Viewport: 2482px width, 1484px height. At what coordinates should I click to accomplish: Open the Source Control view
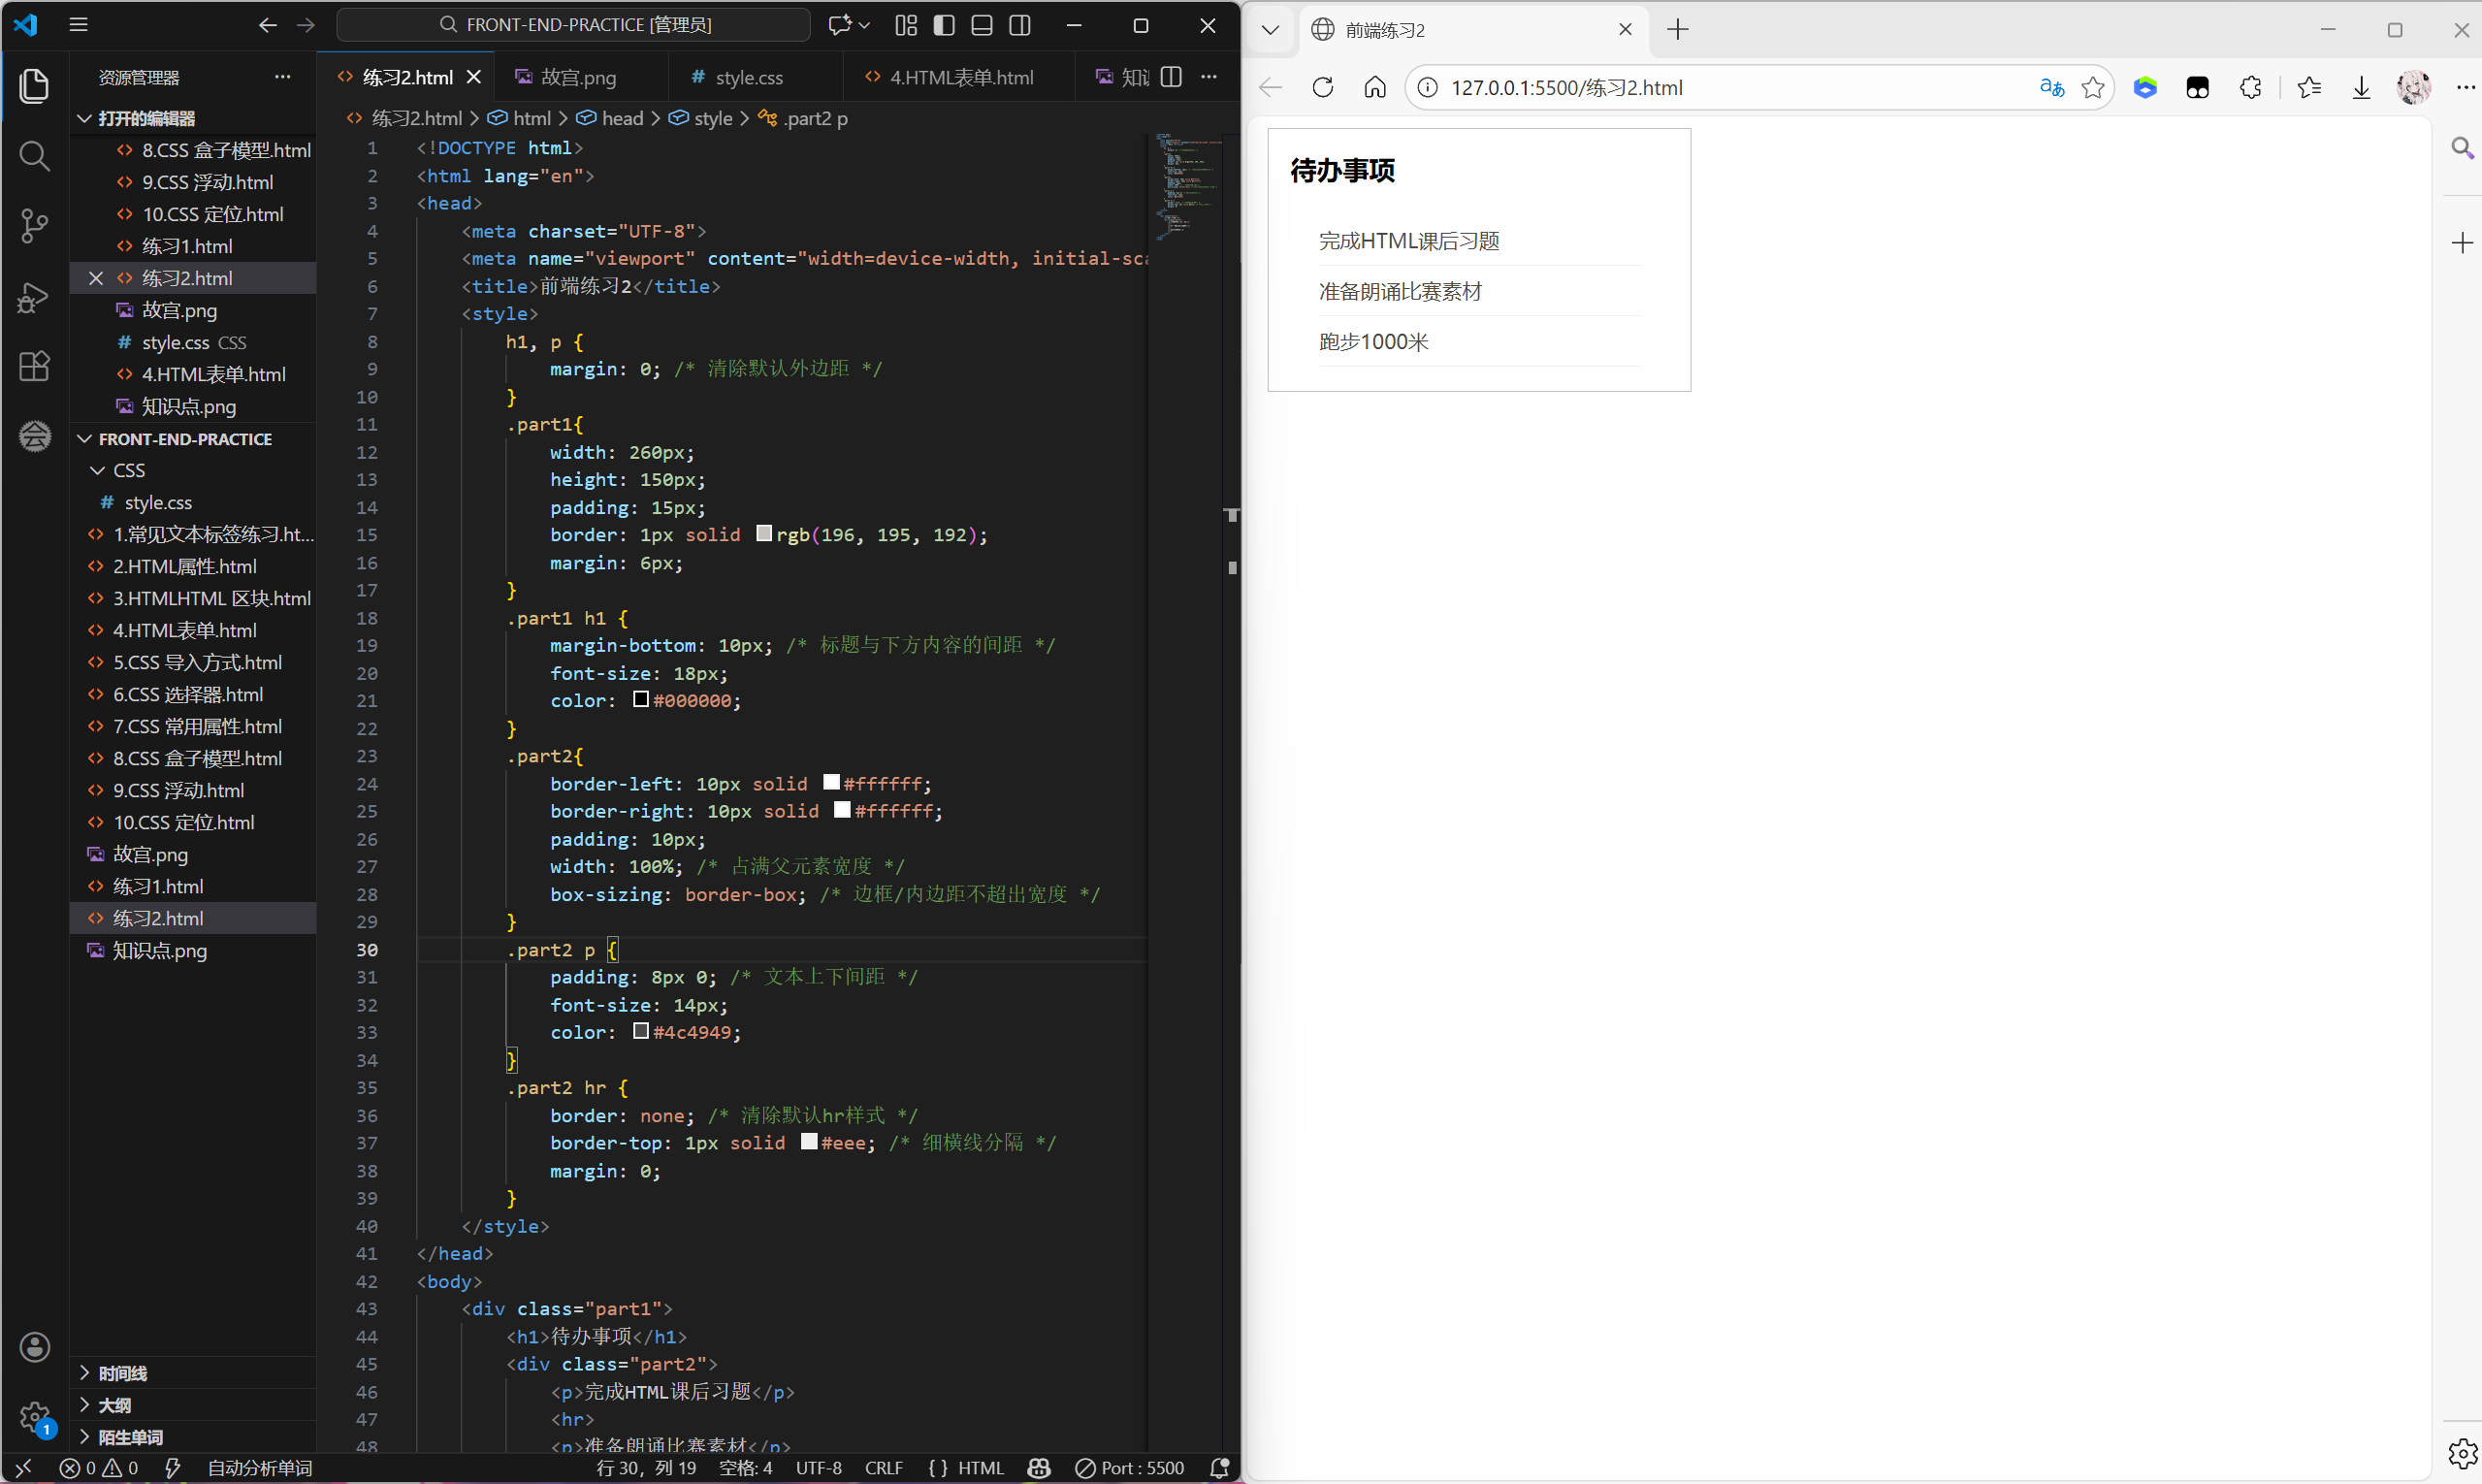pyautogui.click(x=34, y=226)
